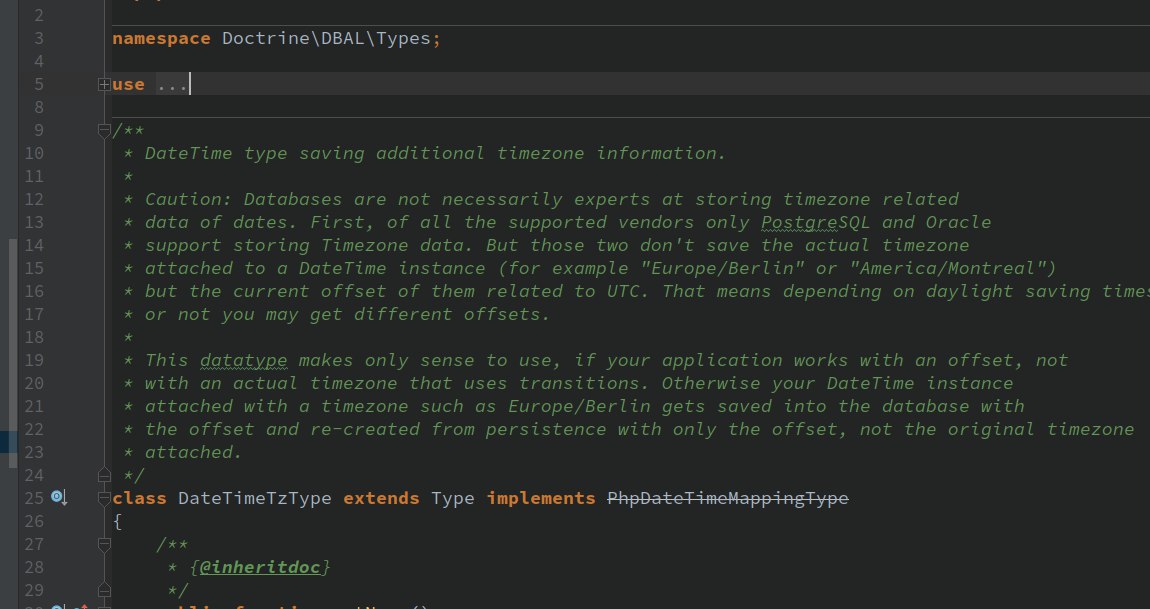Click the DateTimeTzType class name
This screenshot has width=1150, height=609.
pyautogui.click(x=254, y=498)
